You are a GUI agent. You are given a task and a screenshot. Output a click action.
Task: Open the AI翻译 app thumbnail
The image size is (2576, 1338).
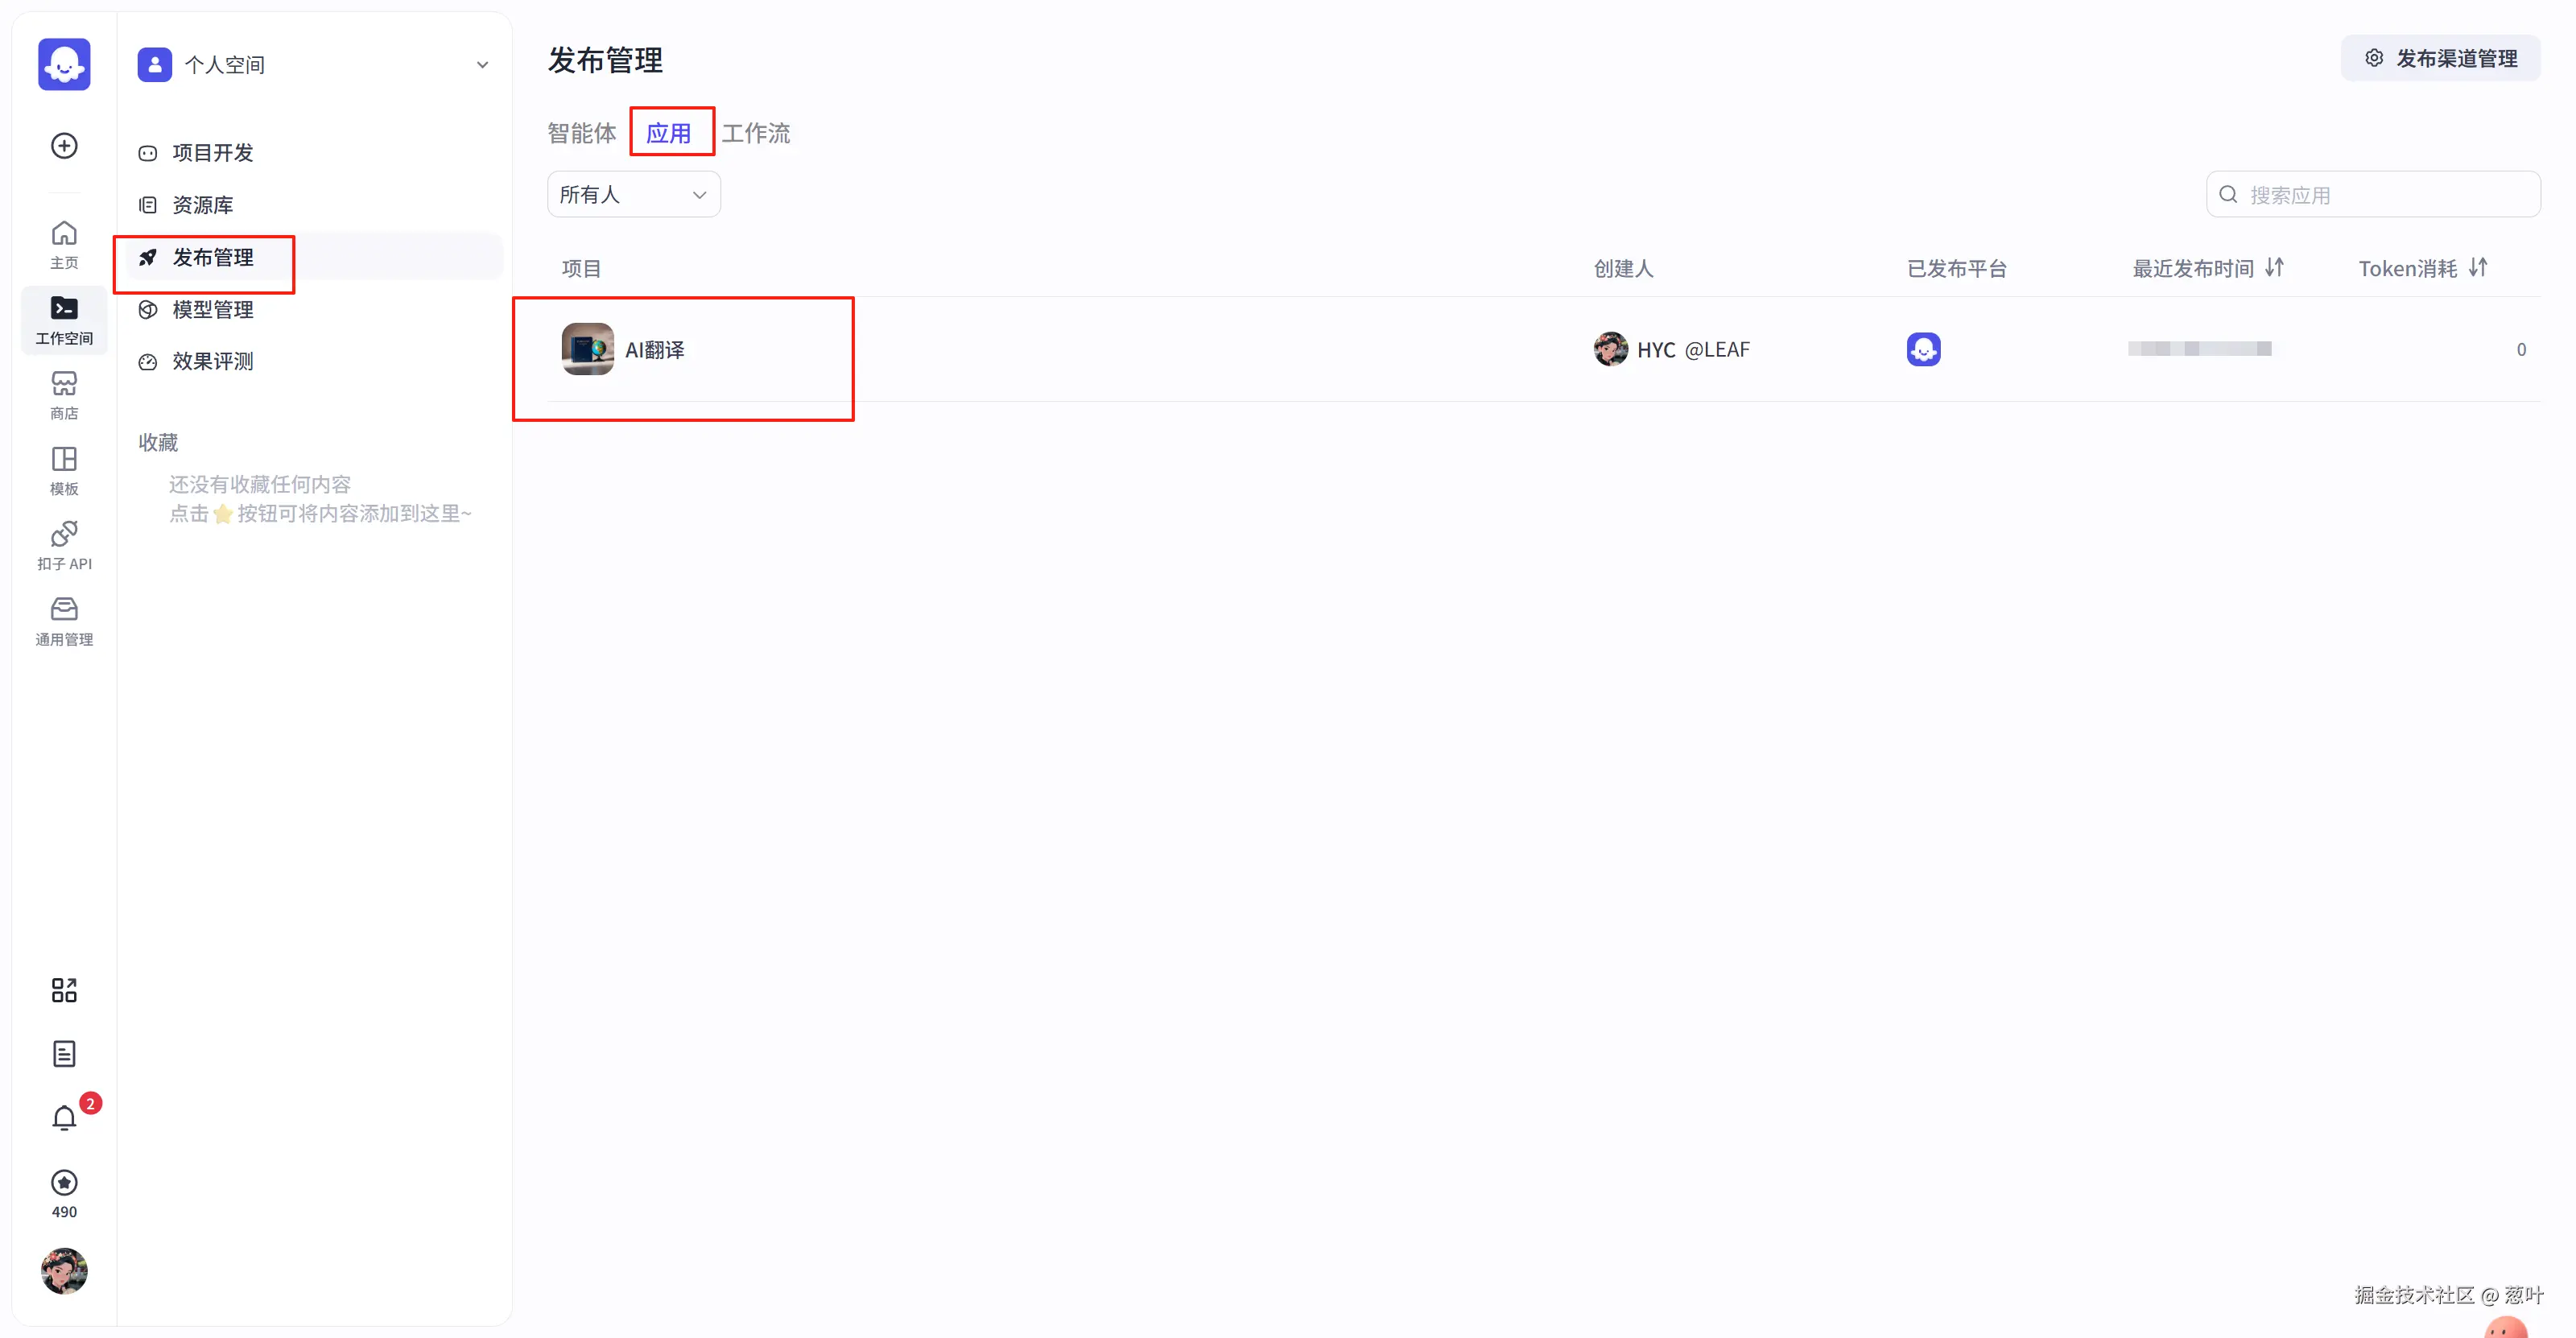587,349
